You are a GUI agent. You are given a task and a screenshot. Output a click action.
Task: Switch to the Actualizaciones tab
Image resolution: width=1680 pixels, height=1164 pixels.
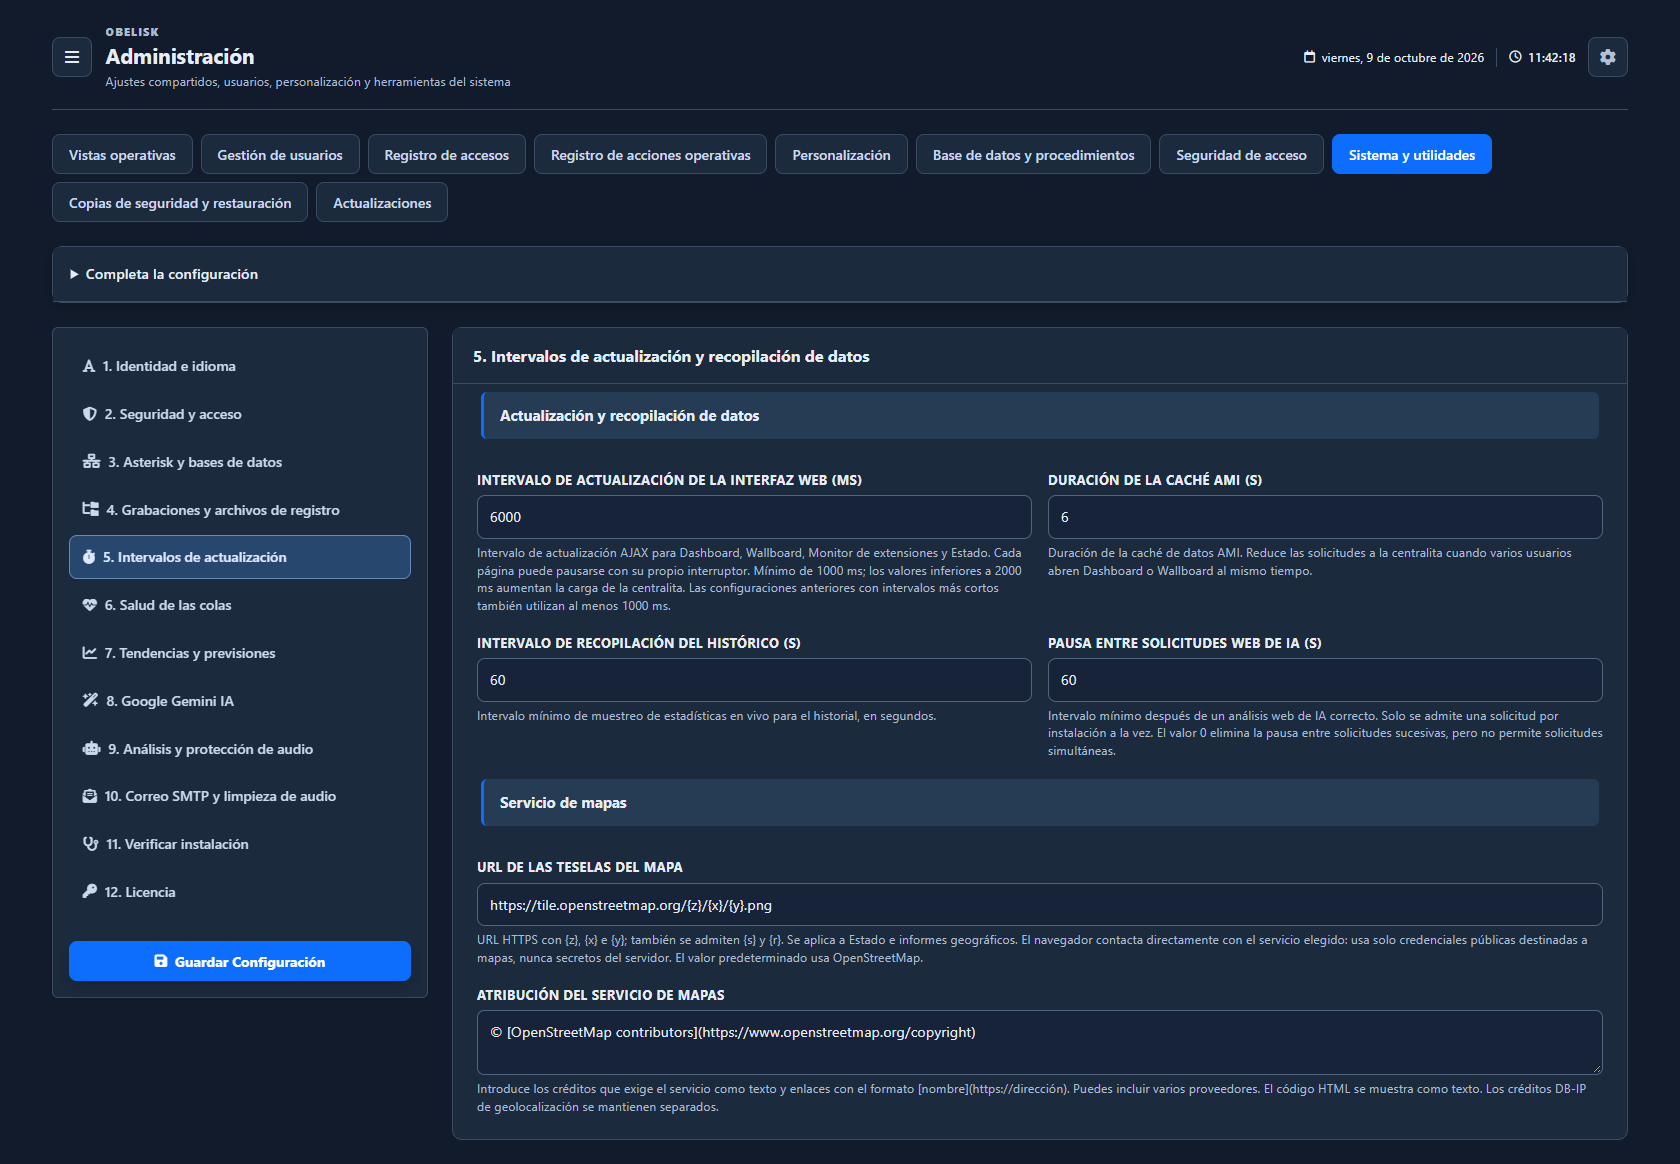pos(382,203)
